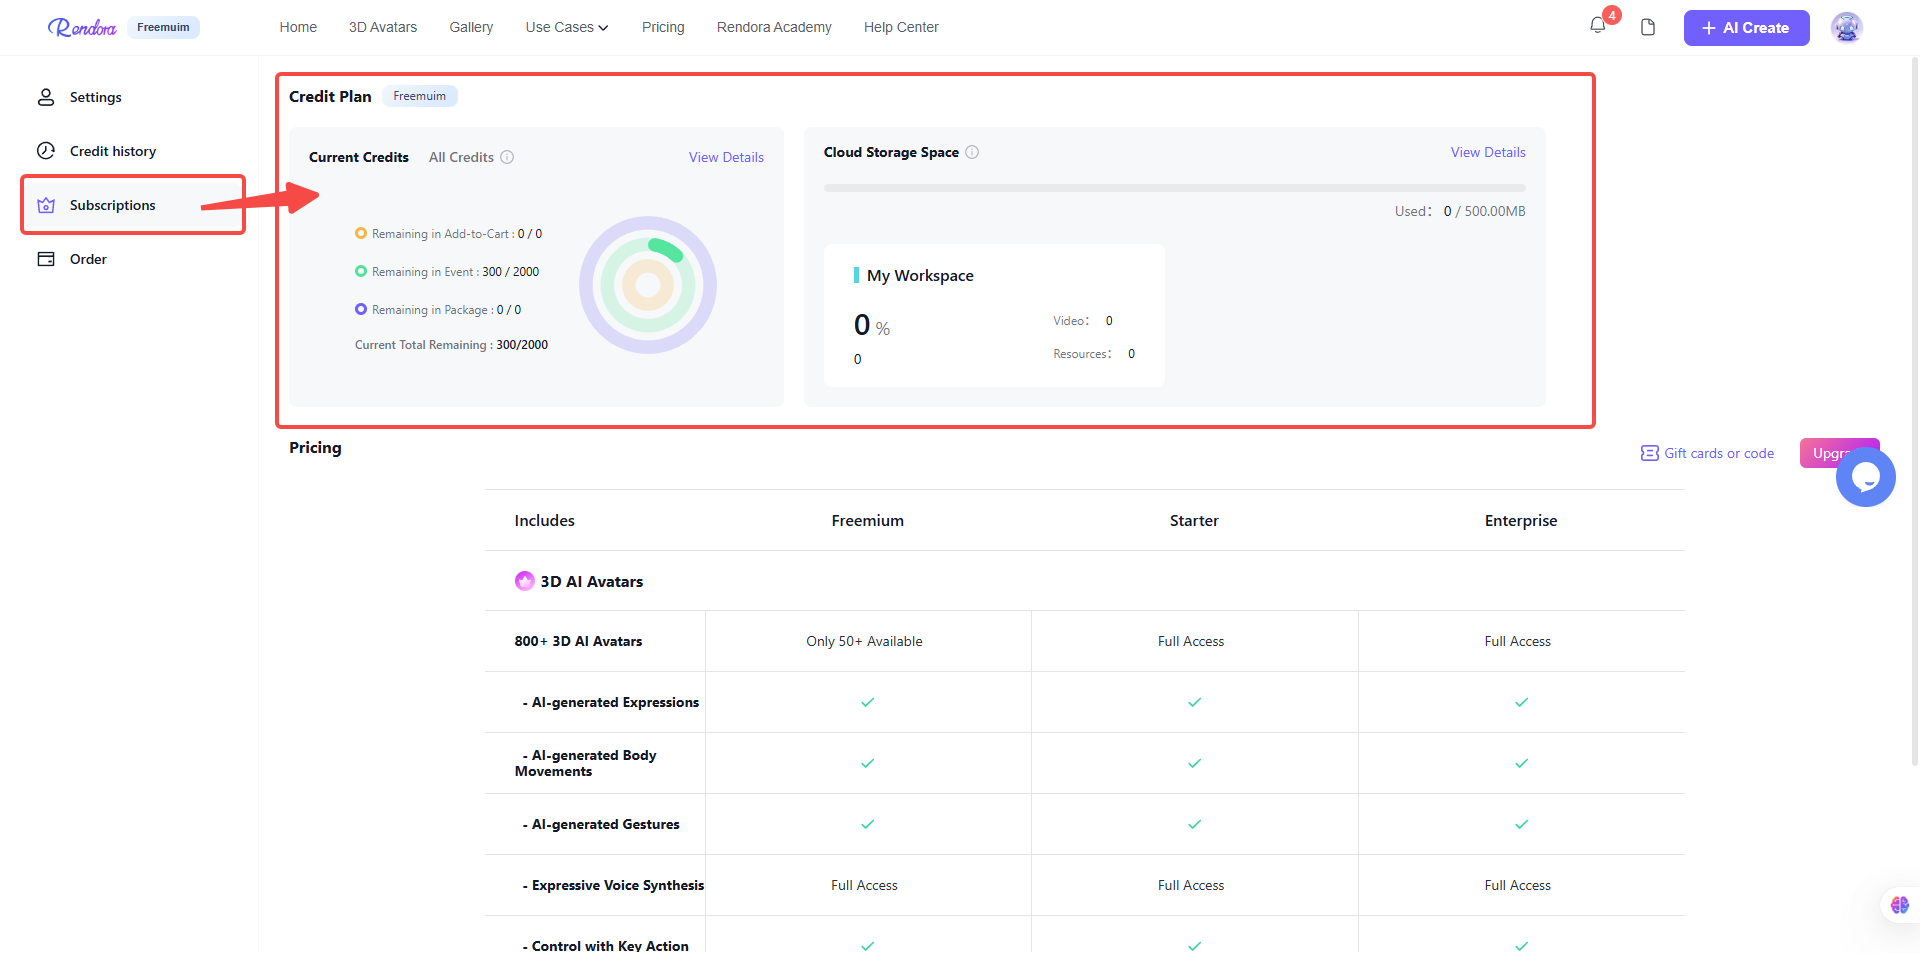1920x953 pixels.
Task: Click the 3D AI Avatars crown icon
Action: pos(524,581)
